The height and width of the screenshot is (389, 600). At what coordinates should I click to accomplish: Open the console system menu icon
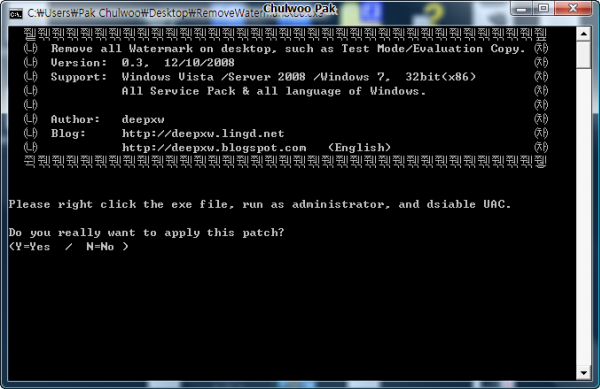point(16,14)
